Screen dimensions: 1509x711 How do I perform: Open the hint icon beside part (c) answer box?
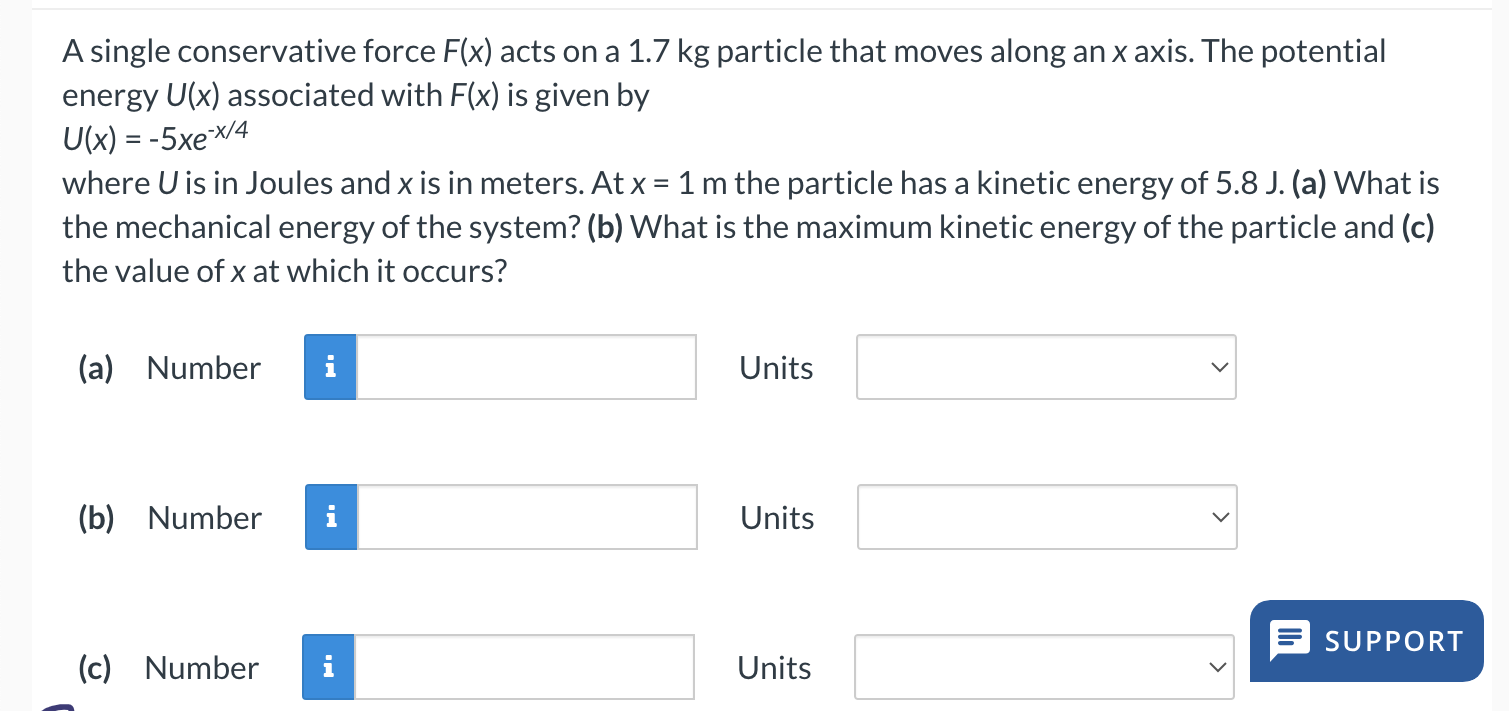pos(327,667)
